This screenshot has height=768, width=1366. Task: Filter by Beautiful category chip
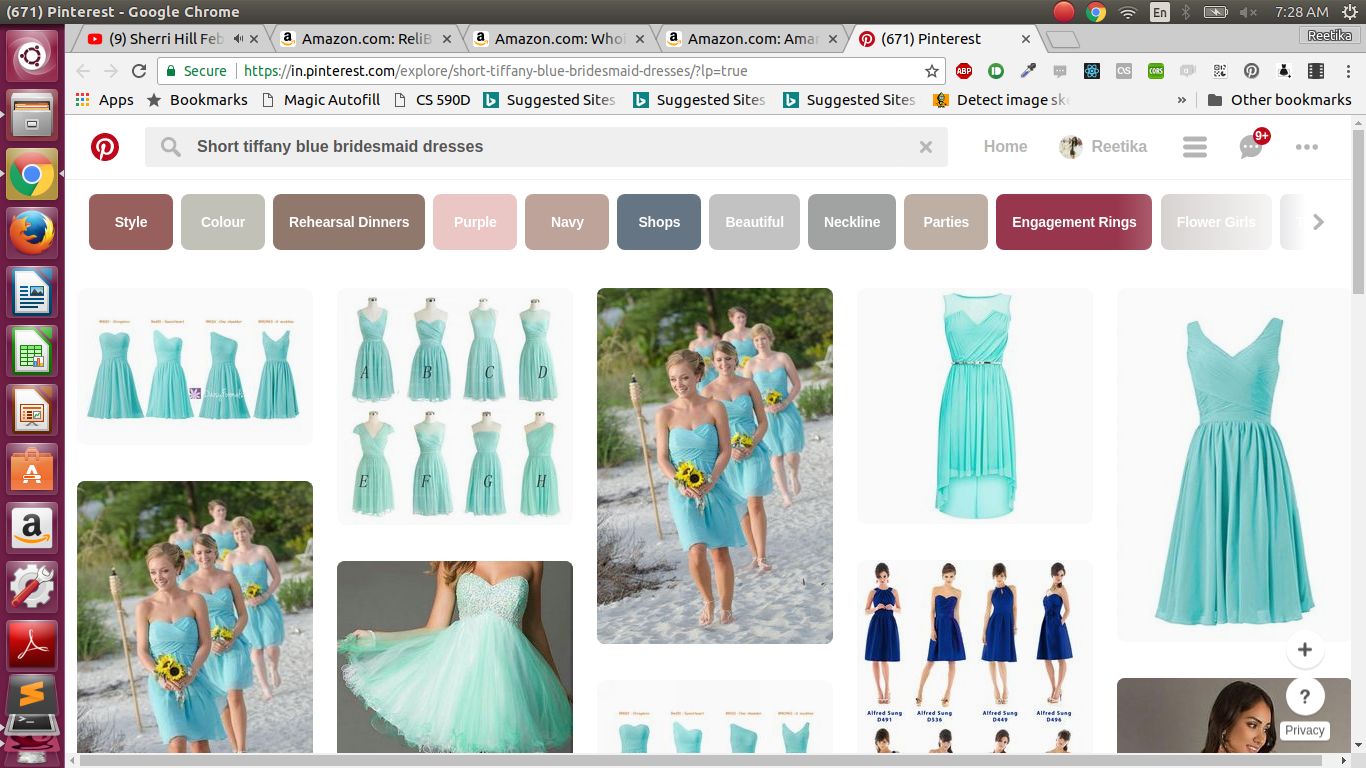(754, 222)
